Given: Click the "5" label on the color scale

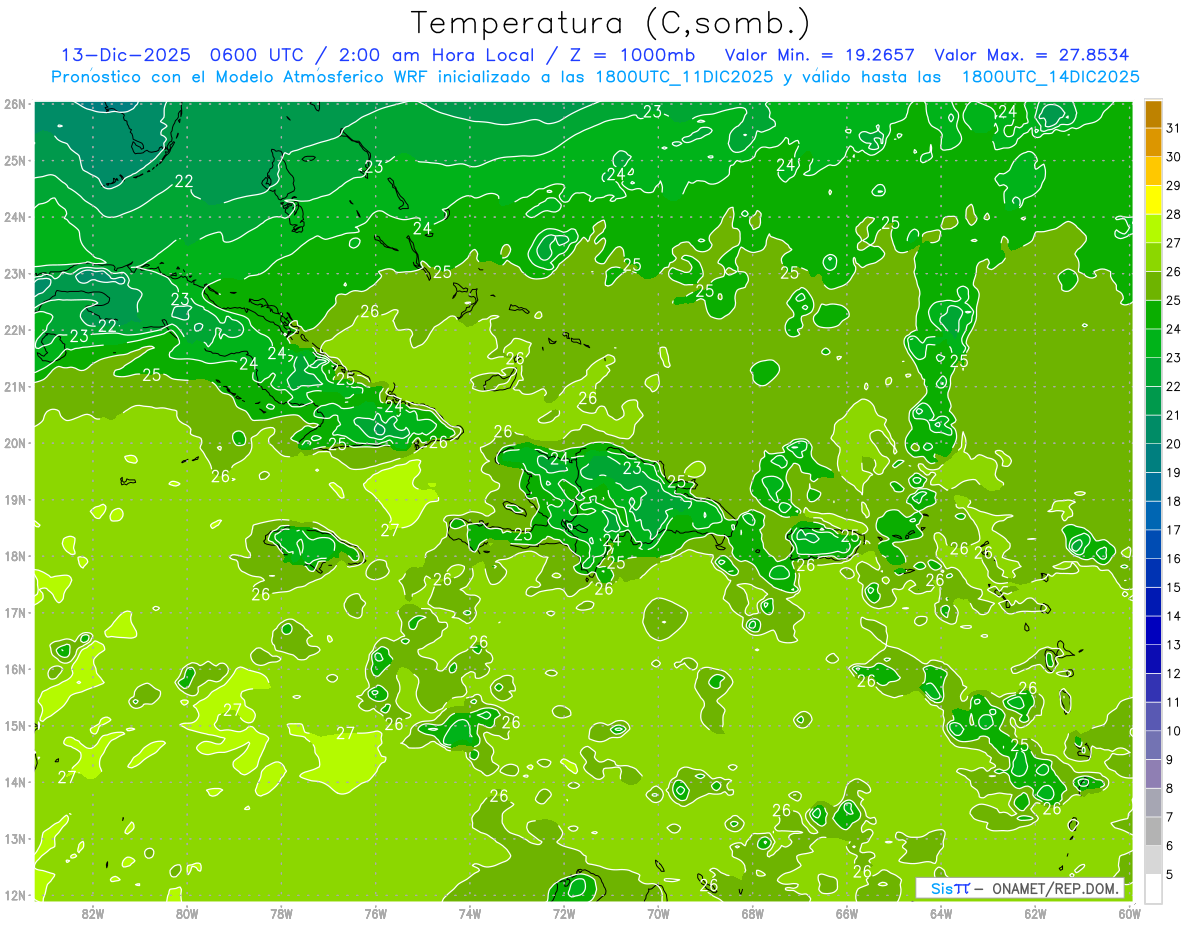Looking at the screenshot, I should pyautogui.click(x=1170, y=874).
